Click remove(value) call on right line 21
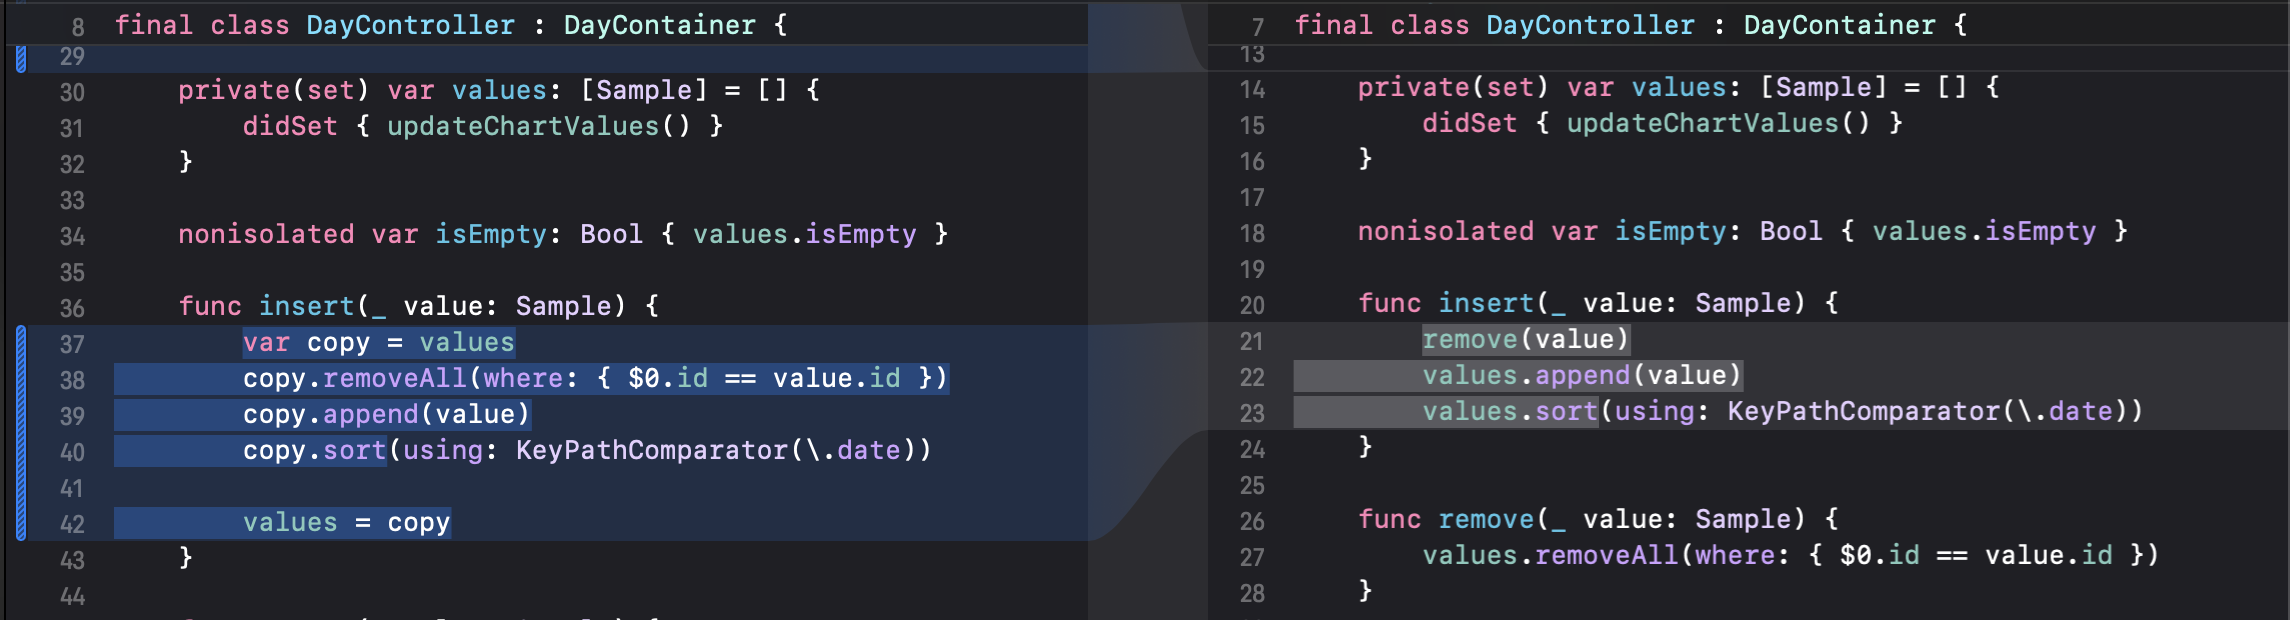The height and width of the screenshot is (620, 2290). [1525, 339]
